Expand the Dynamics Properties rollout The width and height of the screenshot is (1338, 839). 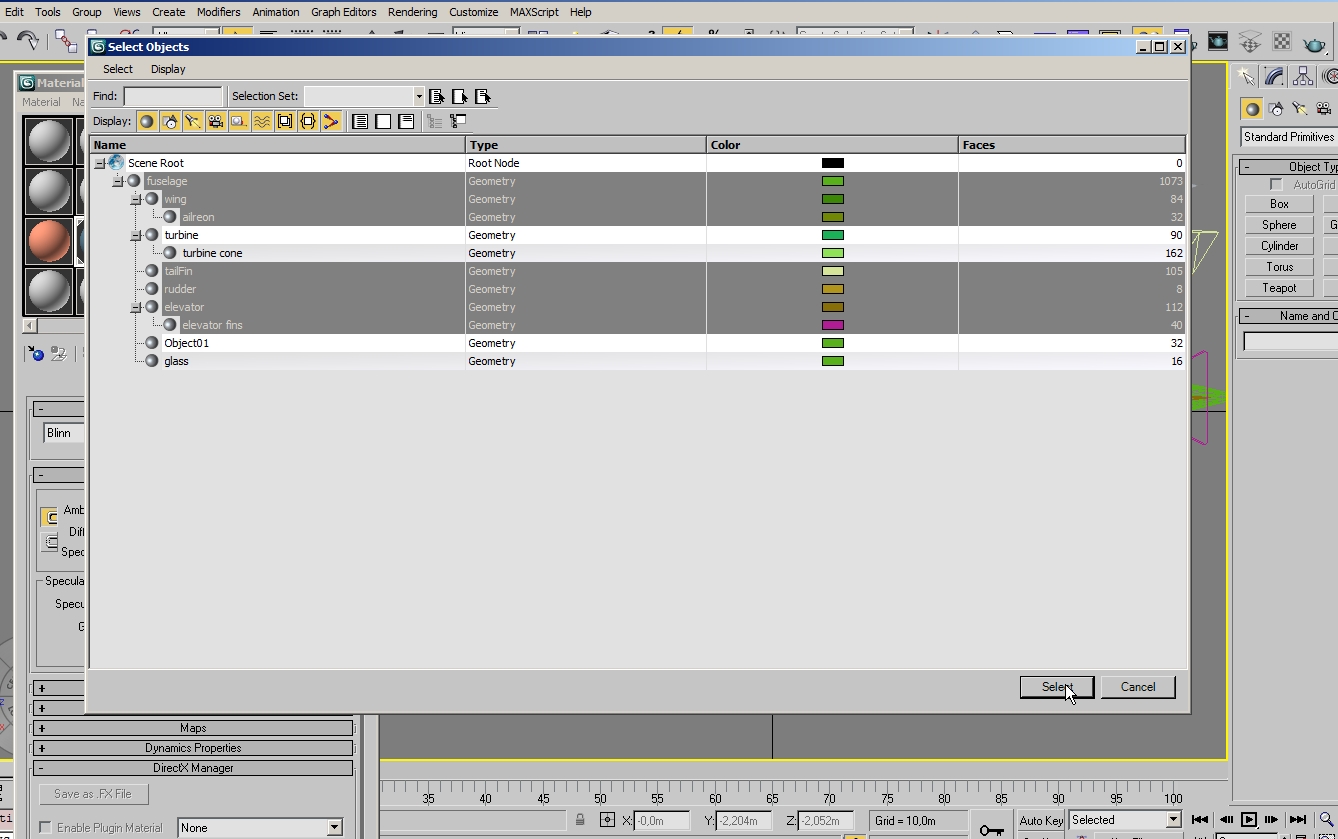tap(193, 748)
